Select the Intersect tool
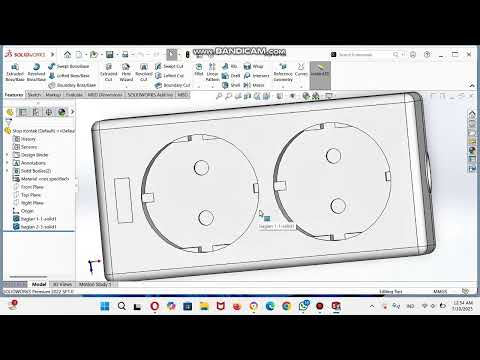The height and width of the screenshot is (360, 480). pyautogui.click(x=256, y=76)
